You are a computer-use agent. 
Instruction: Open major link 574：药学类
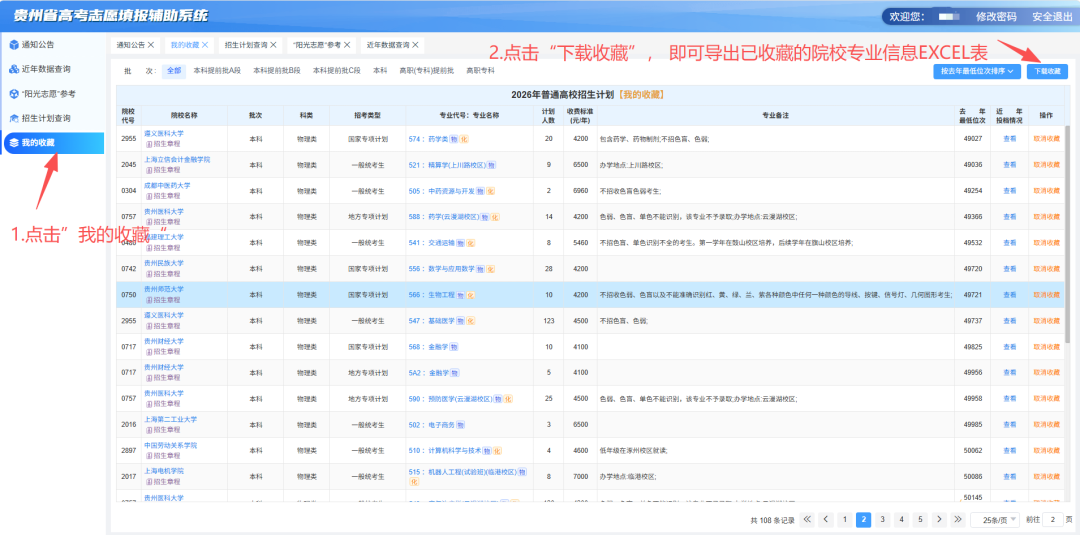click(x=427, y=139)
